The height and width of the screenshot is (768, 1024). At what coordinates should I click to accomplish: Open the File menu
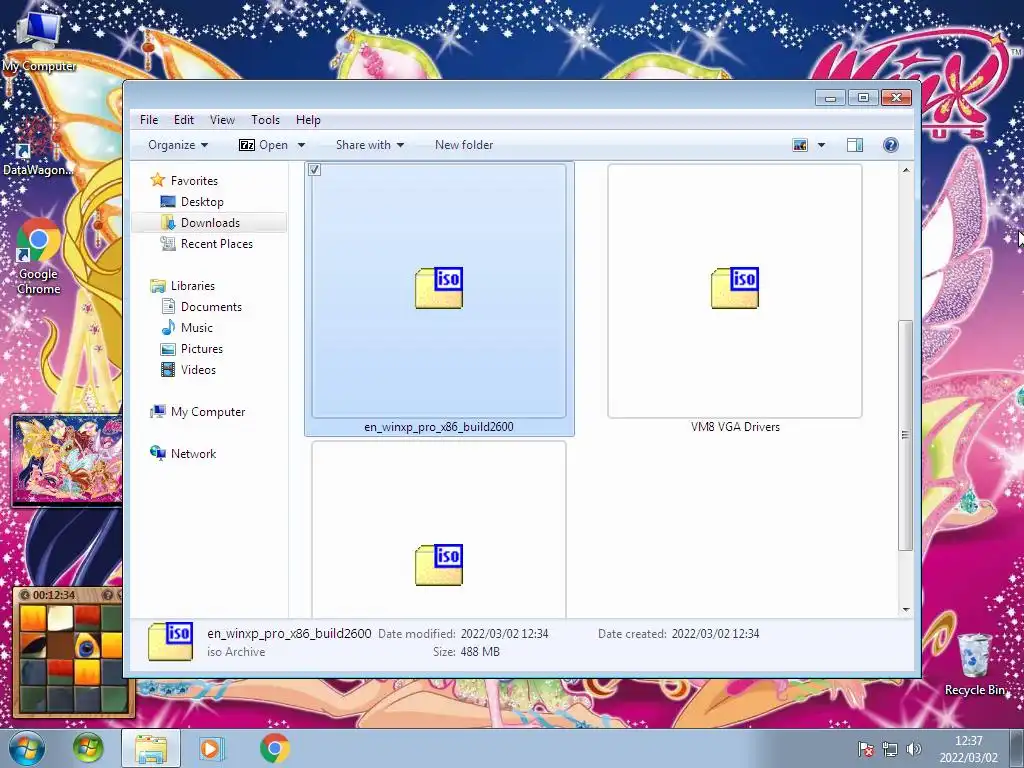(x=149, y=120)
